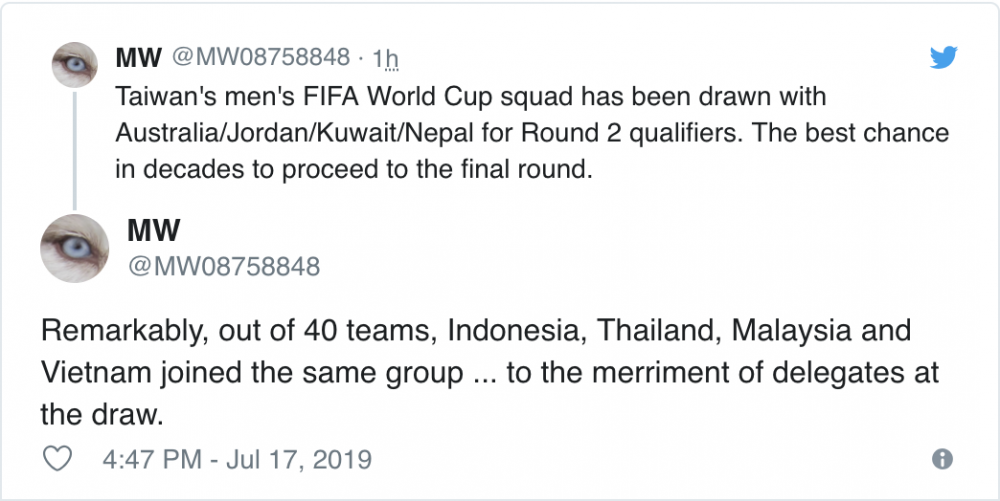Click @MW08758848 handle in the top tweet

pos(261,57)
